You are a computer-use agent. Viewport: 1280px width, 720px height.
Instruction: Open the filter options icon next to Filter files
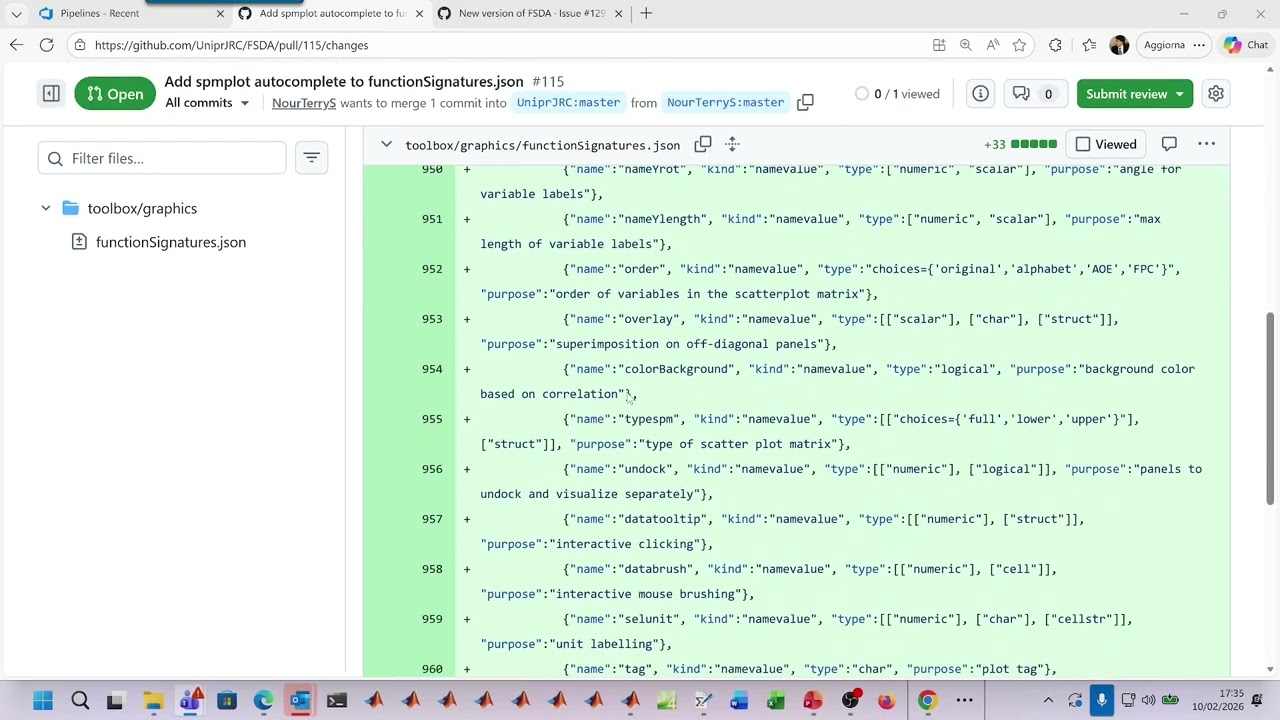(x=311, y=158)
